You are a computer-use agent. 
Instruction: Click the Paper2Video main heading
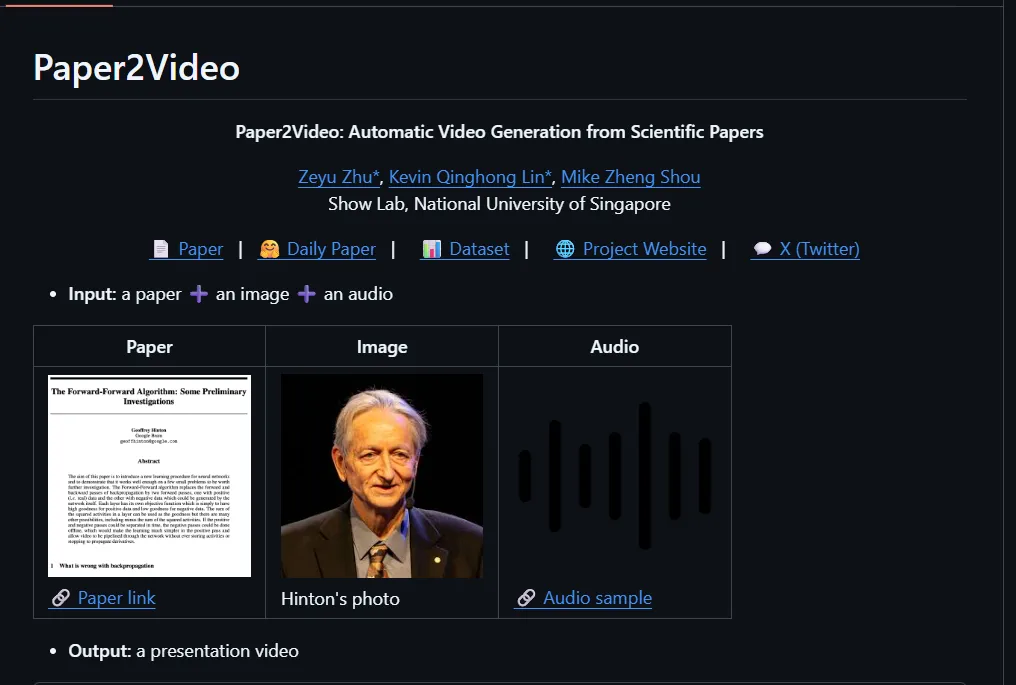(x=137, y=68)
